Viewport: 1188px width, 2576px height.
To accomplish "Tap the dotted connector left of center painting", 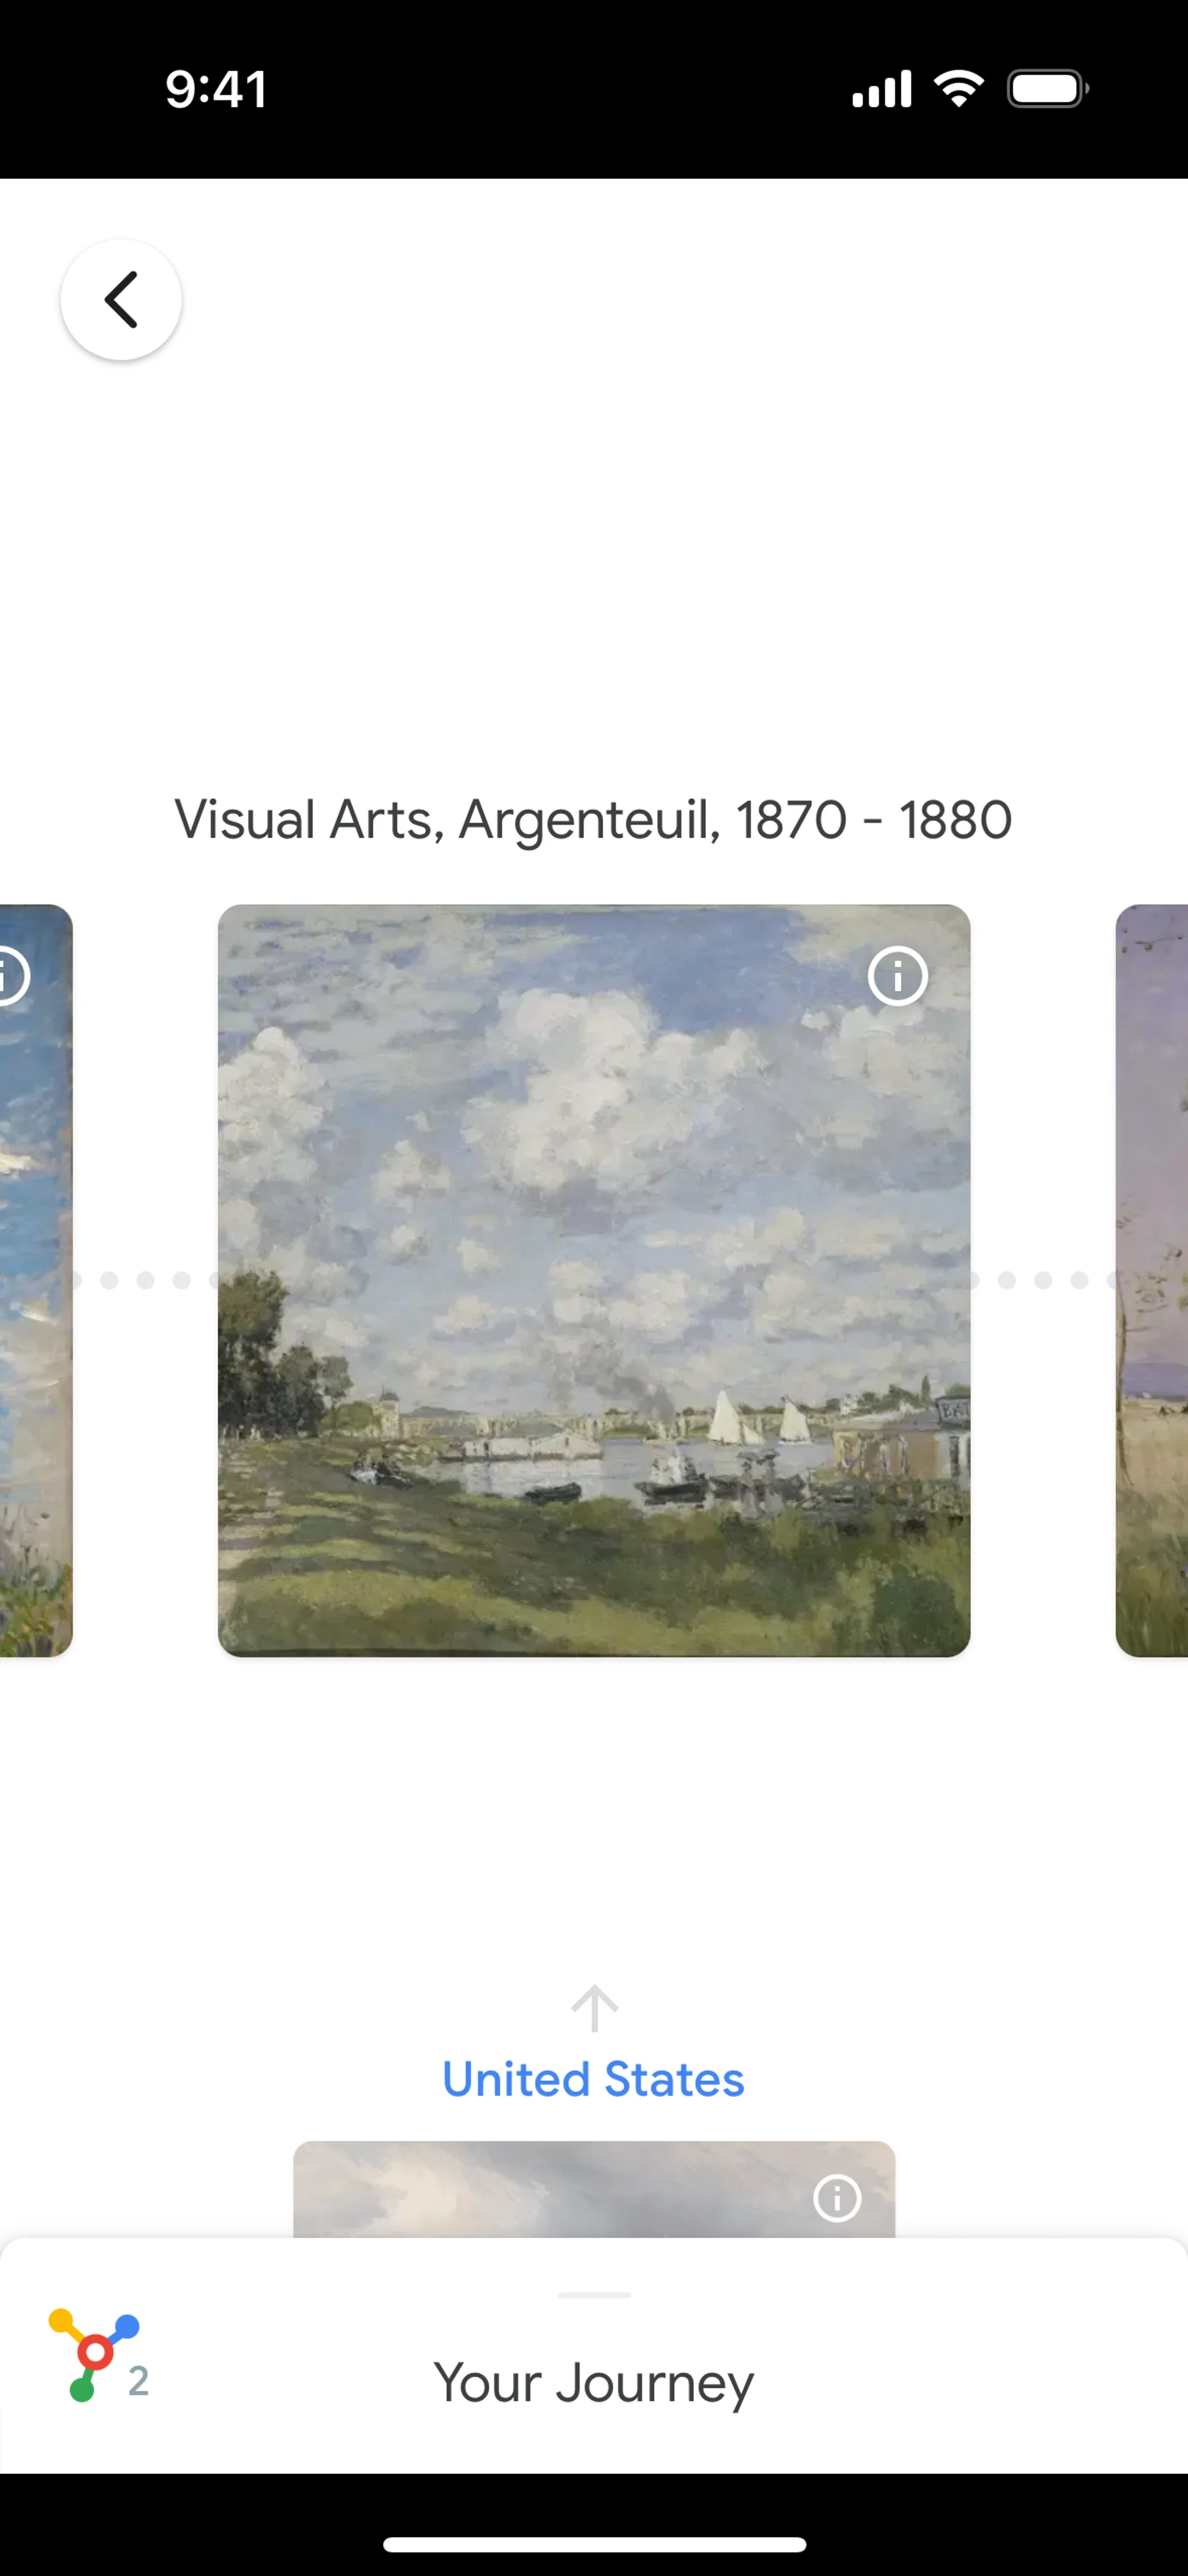I will pos(145,1280).
